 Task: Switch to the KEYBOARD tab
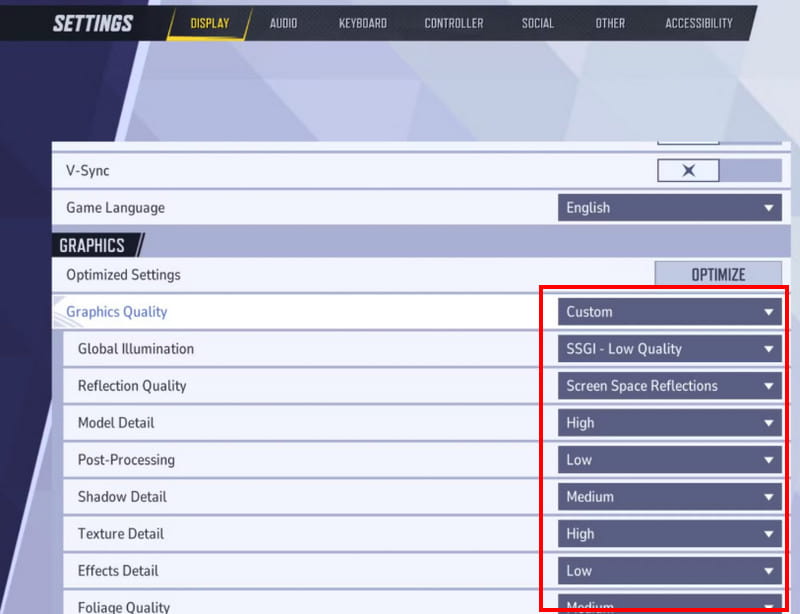[x=362, y=23]
